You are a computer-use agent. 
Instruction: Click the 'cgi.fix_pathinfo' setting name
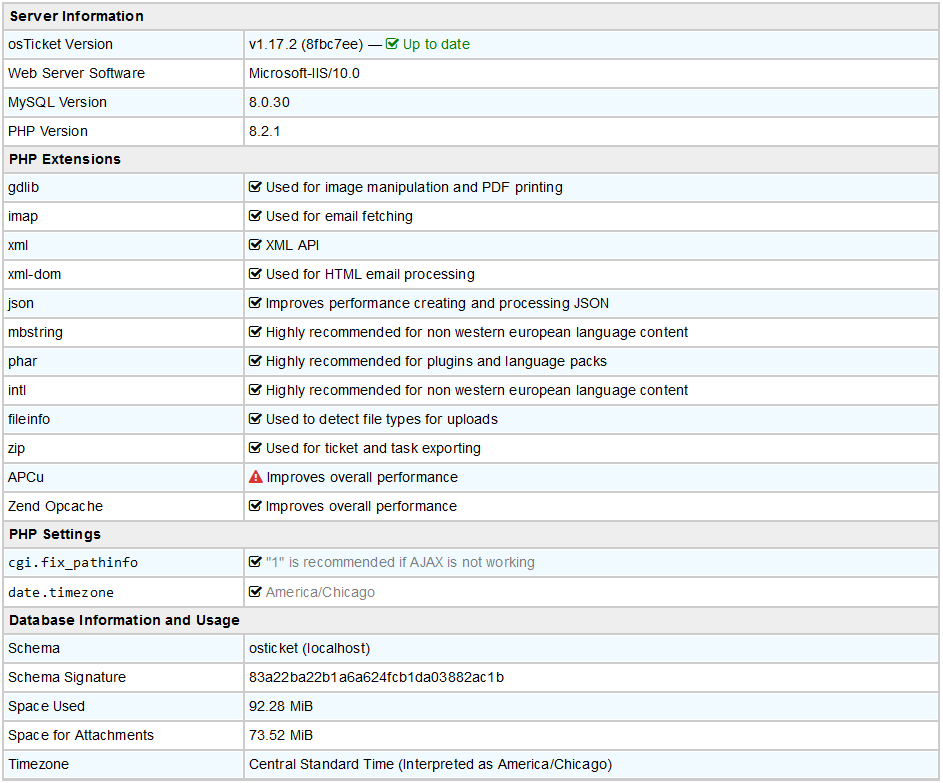[73, 563]
